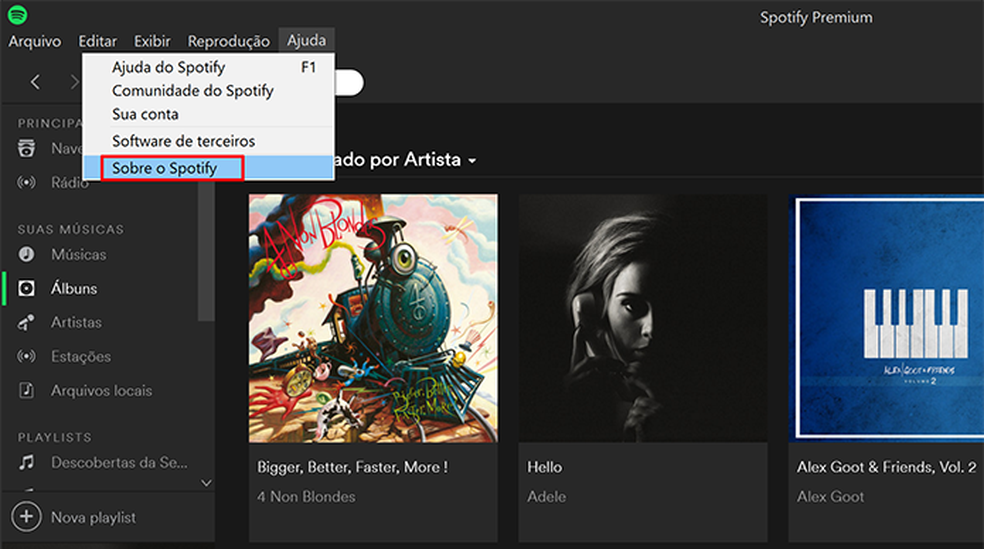Open Músicas in the sidebar
The height and width of the screenshot is (549, 984).
(x=78, y=255)
